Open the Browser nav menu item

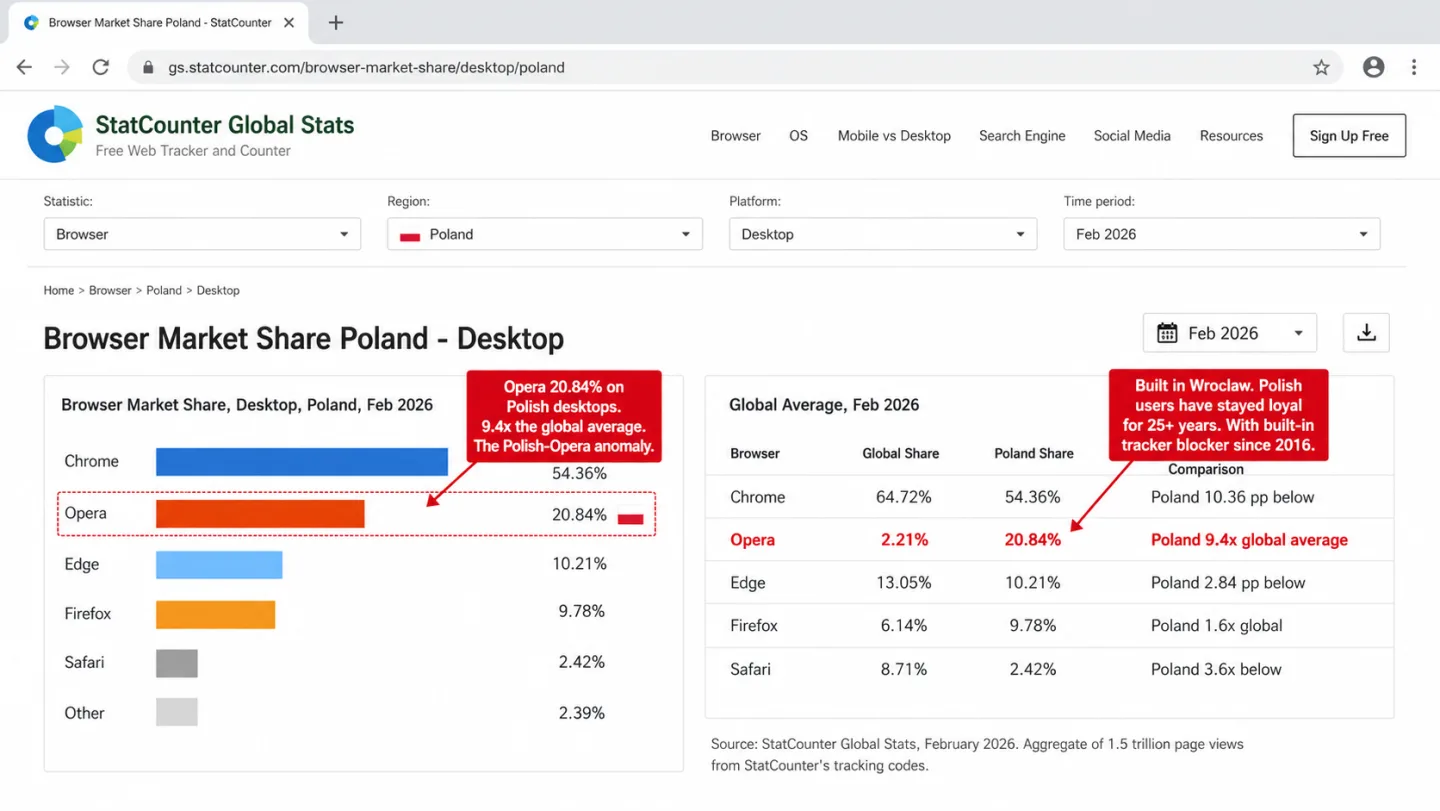click(x=736, y=136)
